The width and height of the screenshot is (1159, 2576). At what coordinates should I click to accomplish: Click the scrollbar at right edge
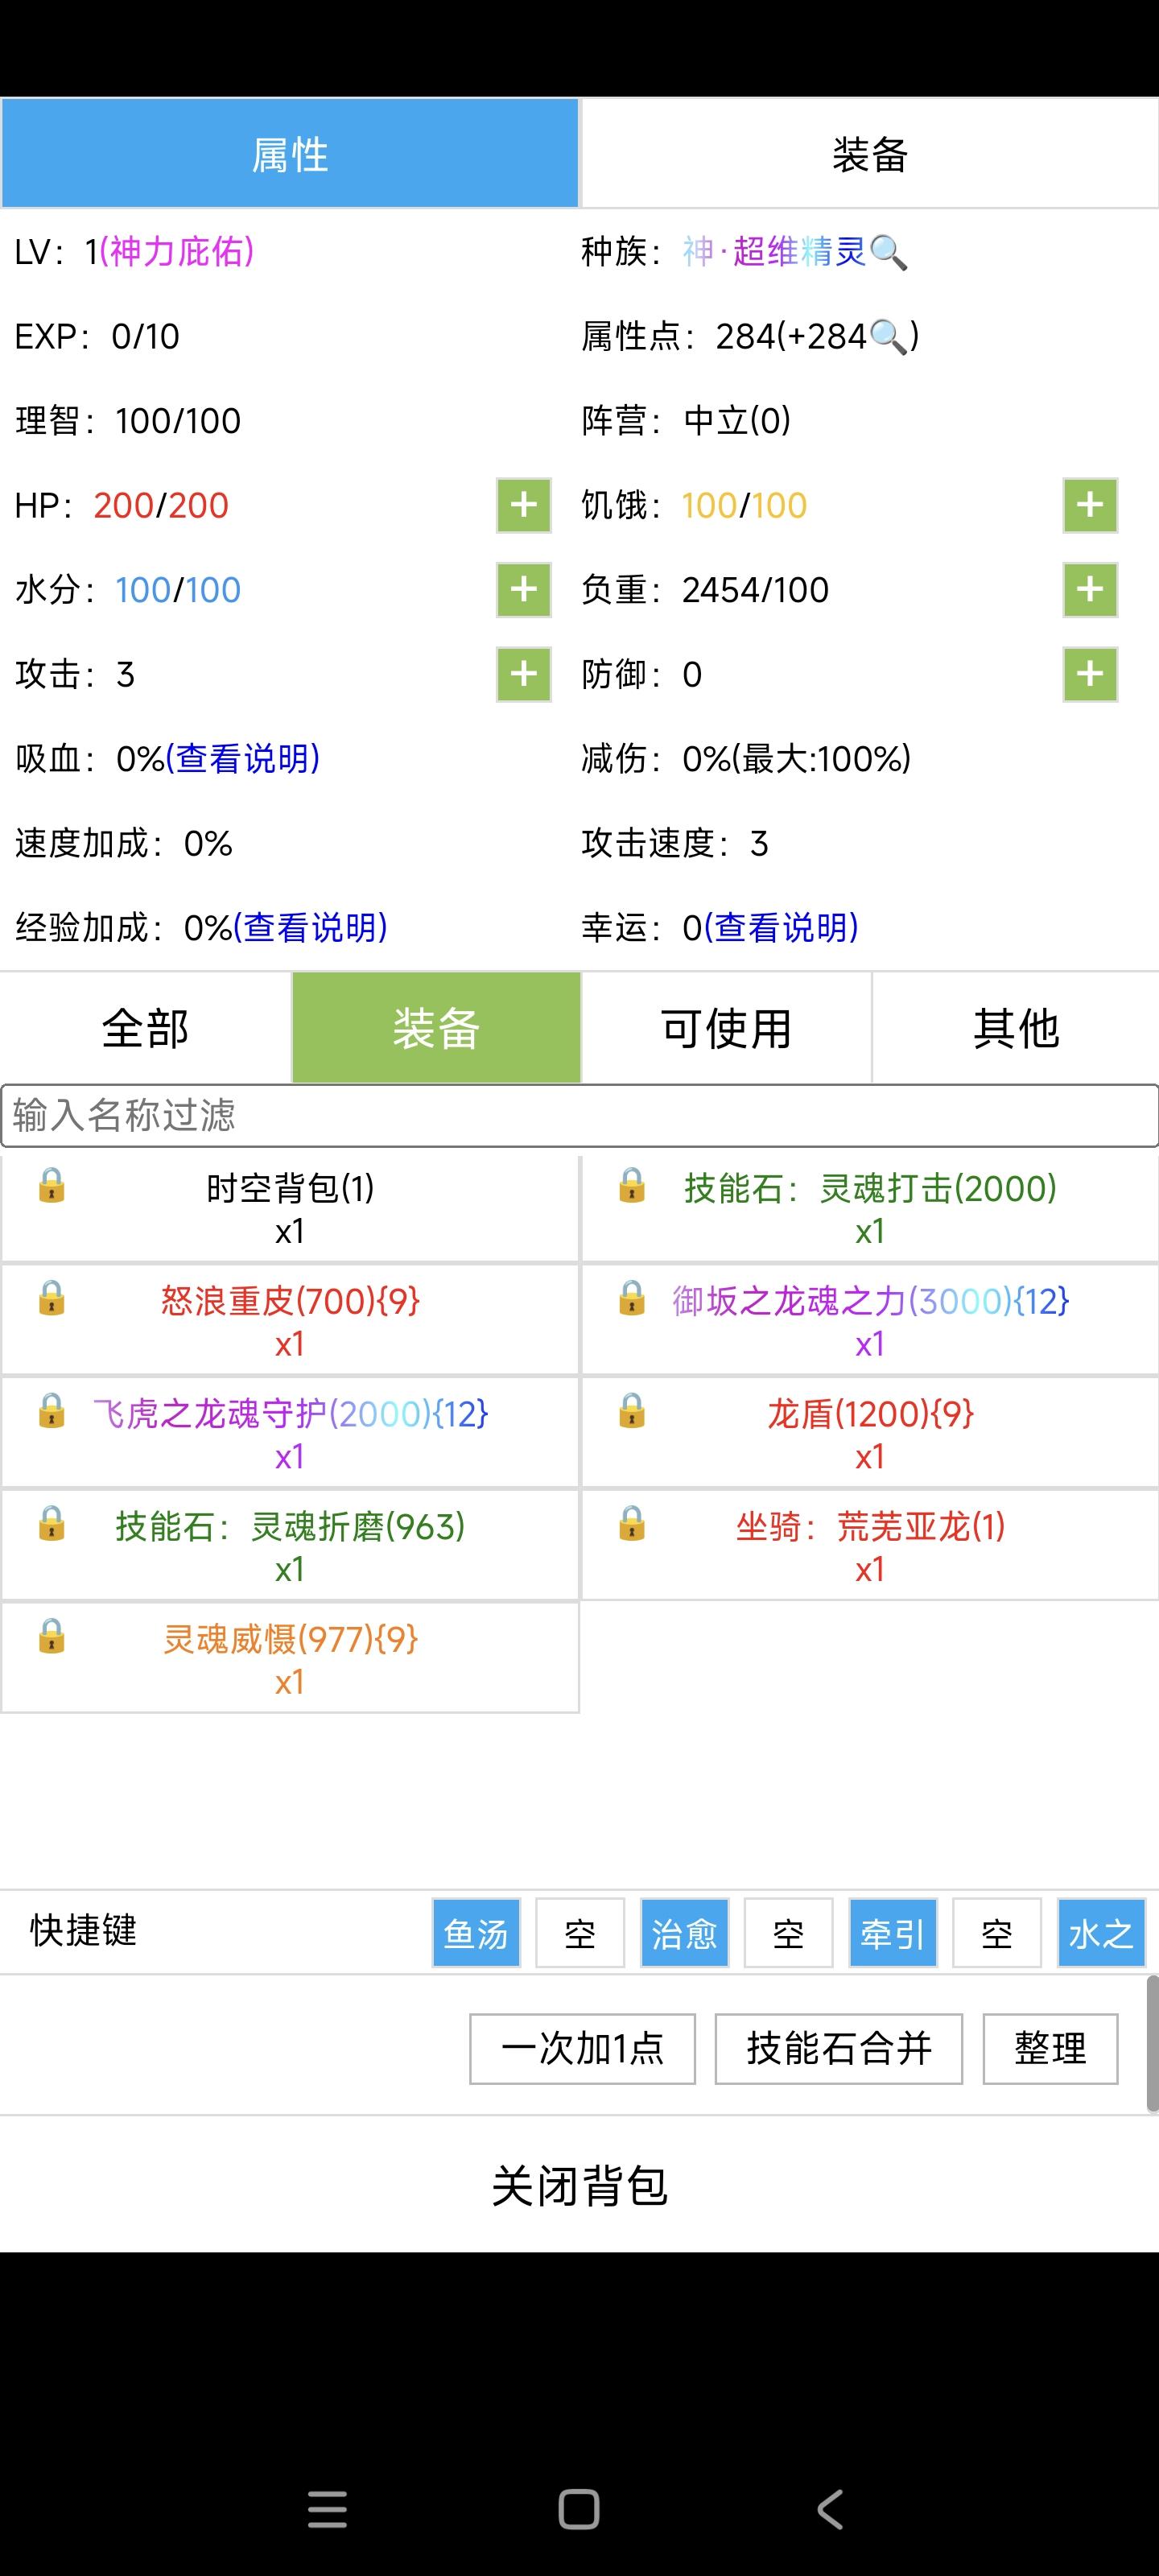1151,2042
